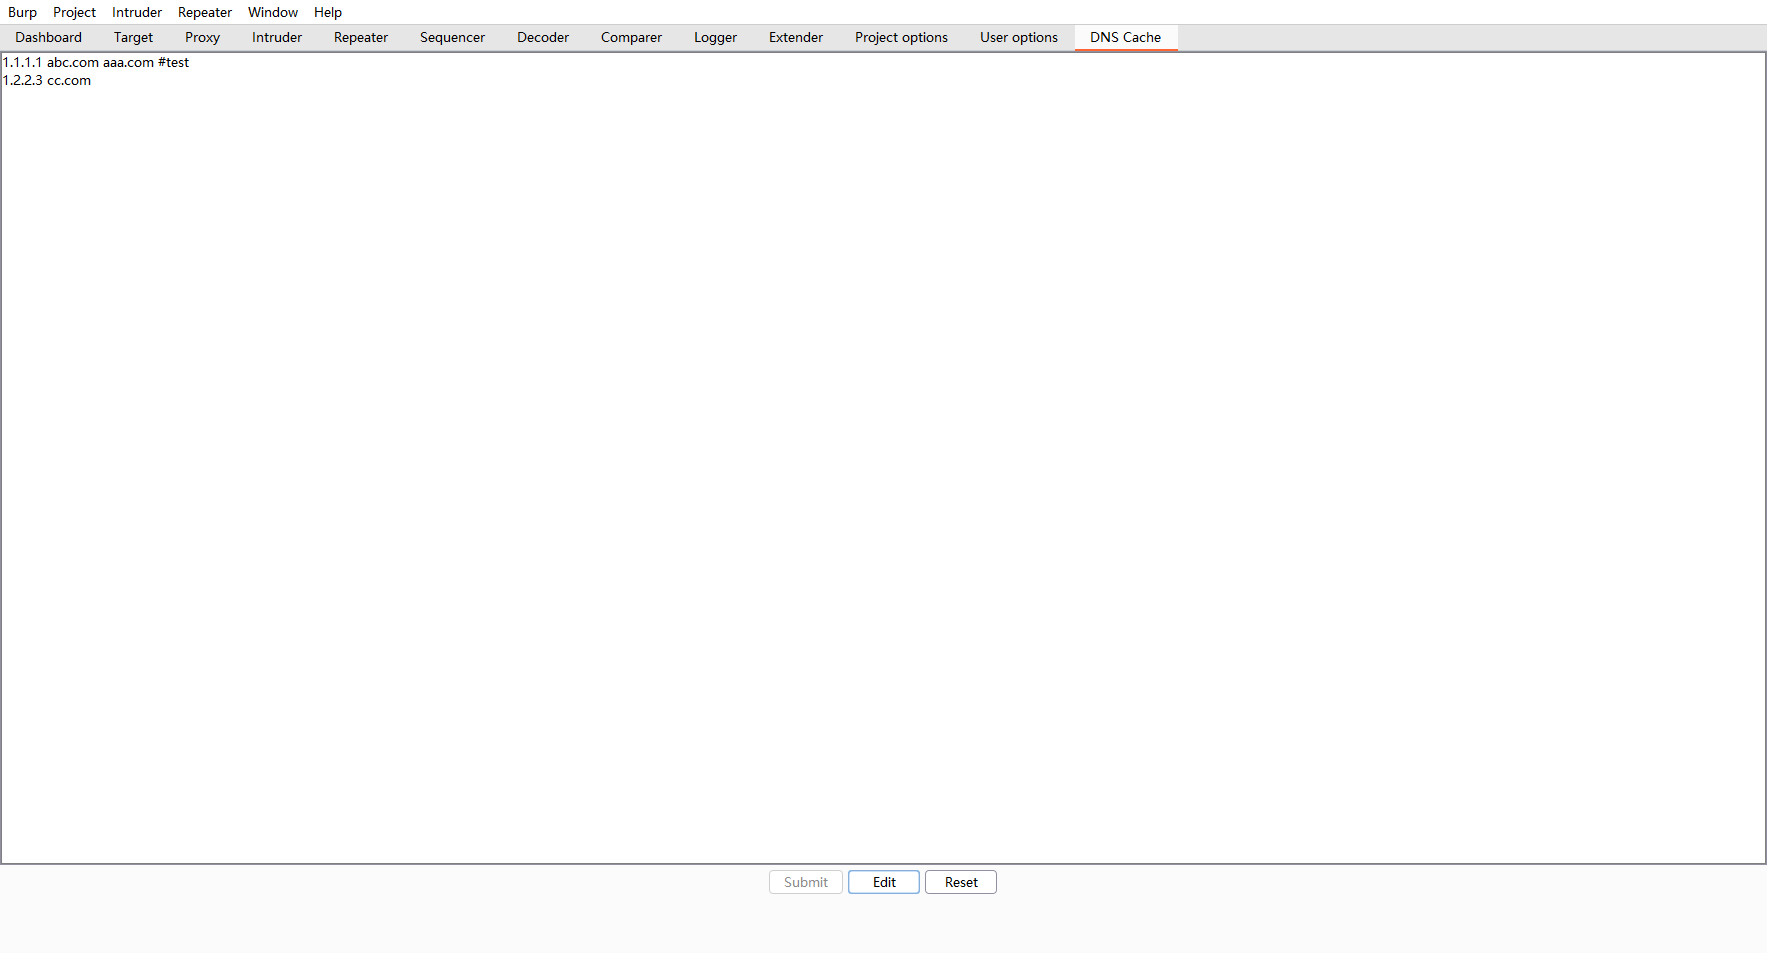
Task: Switch to the Target tab
Action: pos(133,37)
